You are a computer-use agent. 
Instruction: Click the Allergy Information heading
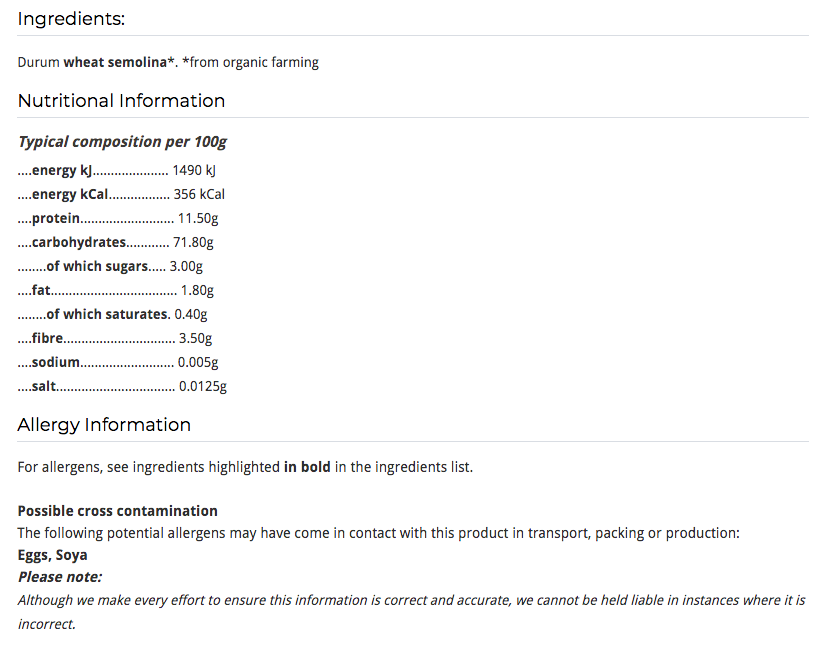tap(104, 425)
